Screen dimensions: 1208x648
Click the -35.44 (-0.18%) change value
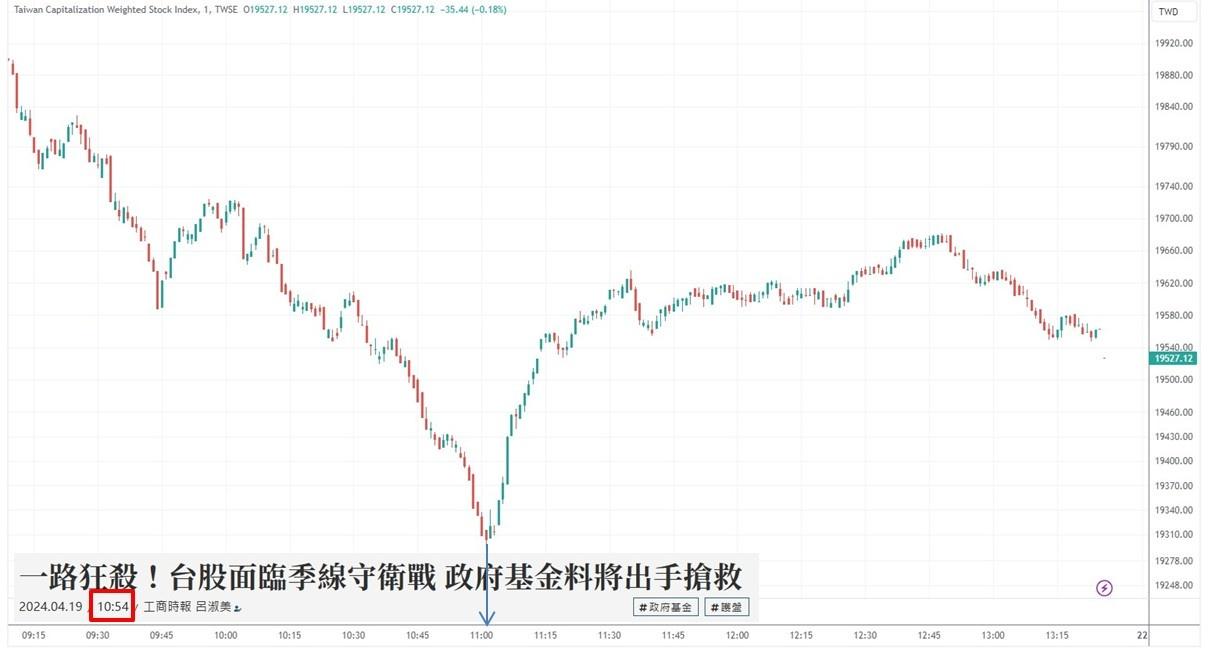[475, 9]
